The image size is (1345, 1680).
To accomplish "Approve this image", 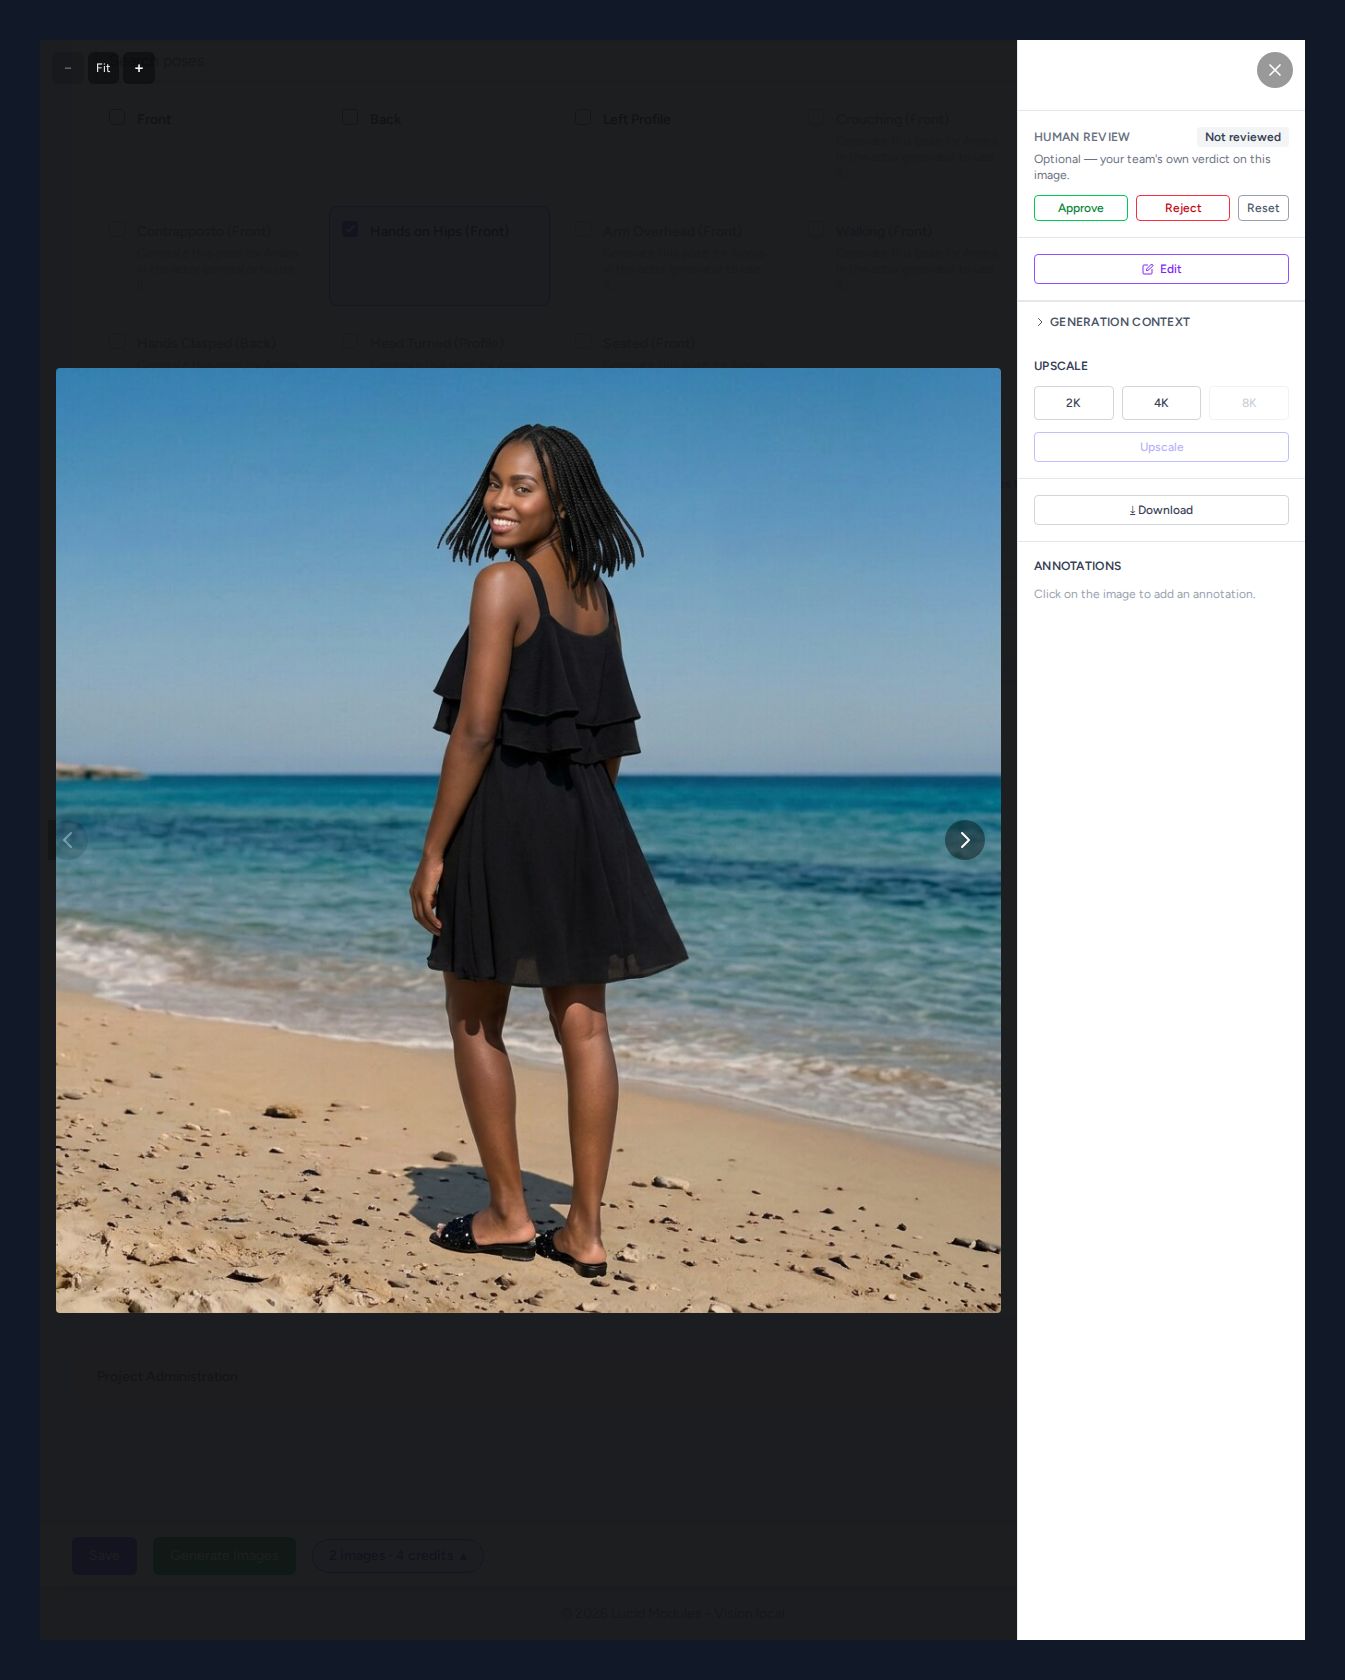I will [x=1080, y=208].
